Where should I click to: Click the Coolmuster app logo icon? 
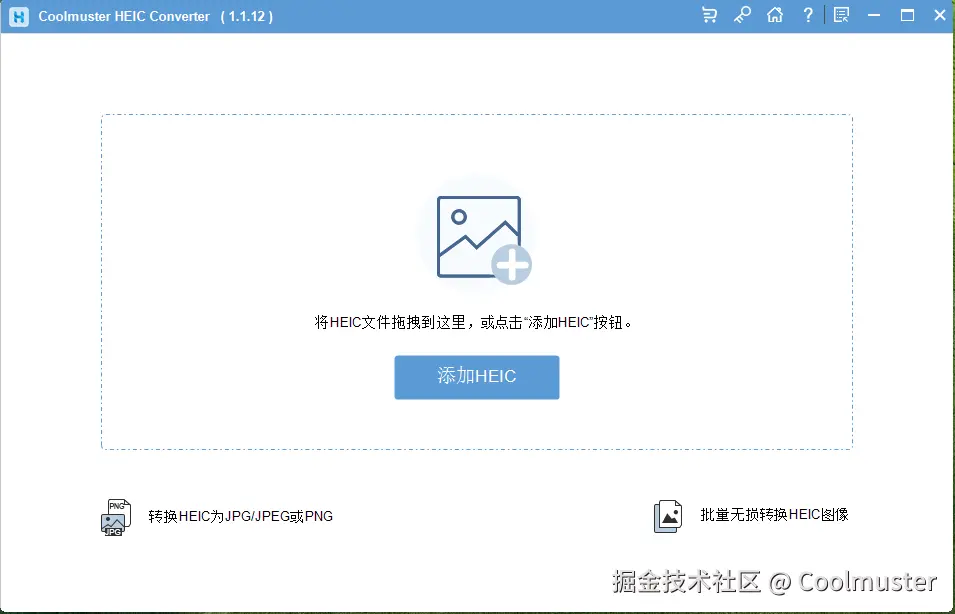point(17,15)
